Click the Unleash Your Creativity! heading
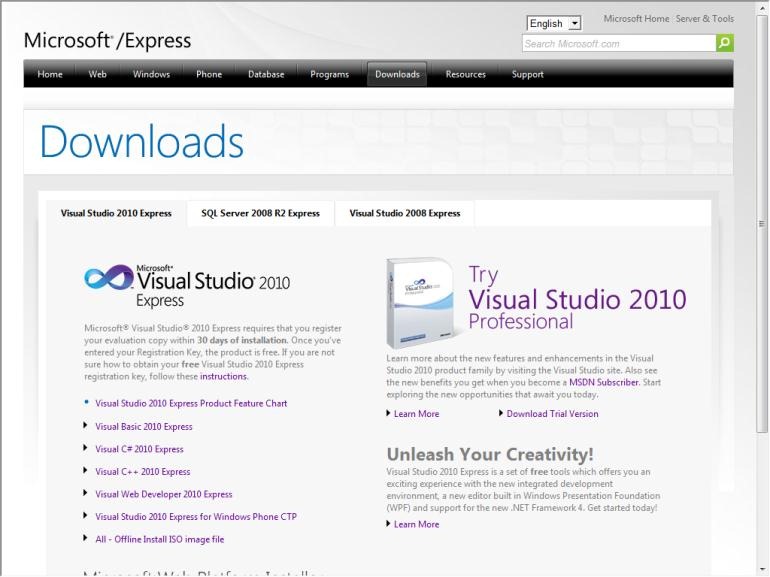The image size is (770, 577). coord(490,454)
